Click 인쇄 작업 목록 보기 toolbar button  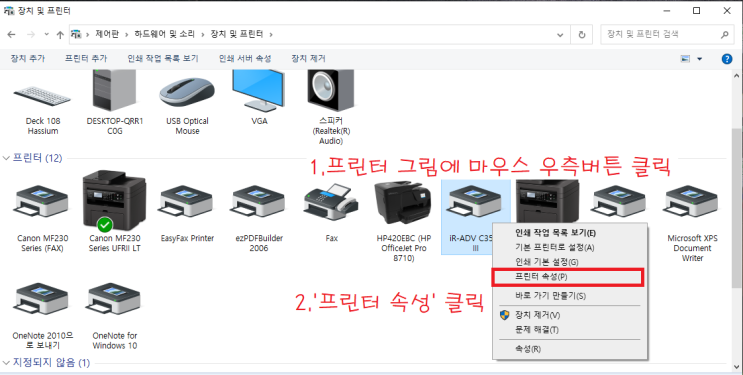point(163,59)
